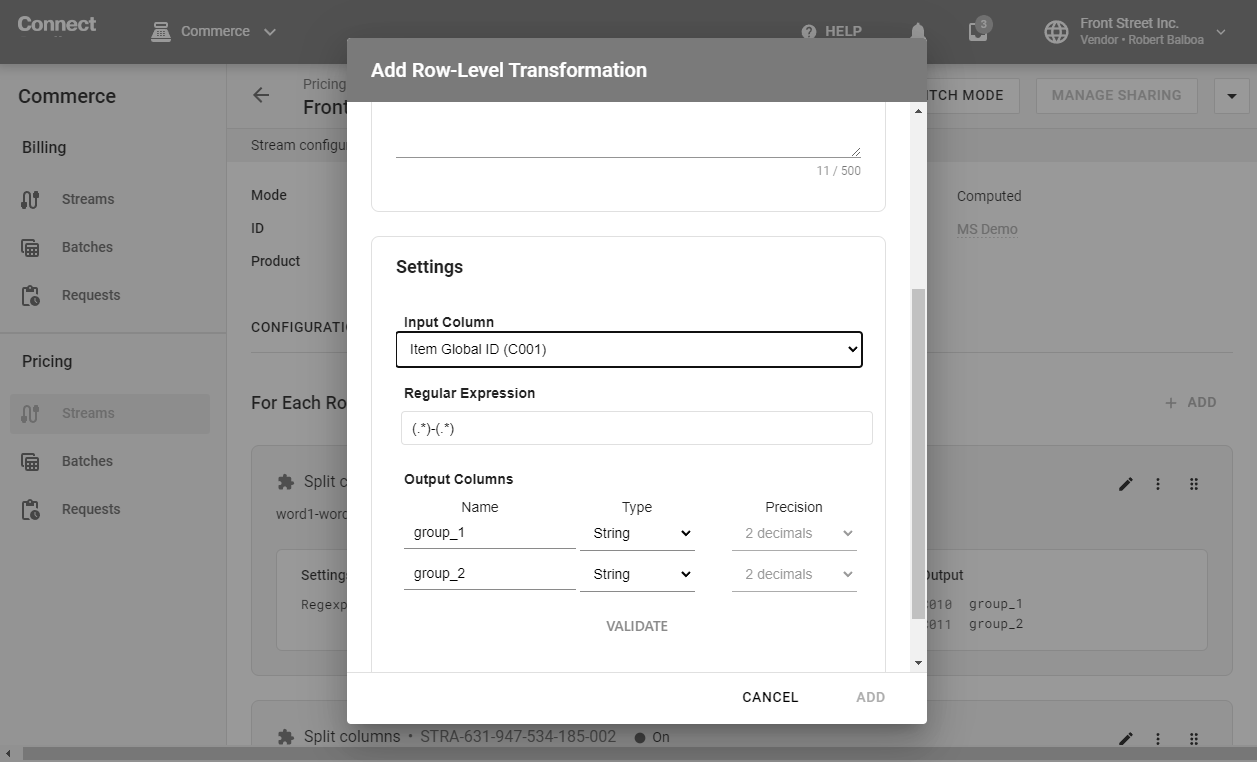Image resolution: width=1257 pixels, height=762 pixels.
Task: Click the dialog scrollbar up arrow
Action: pos(918,110)
